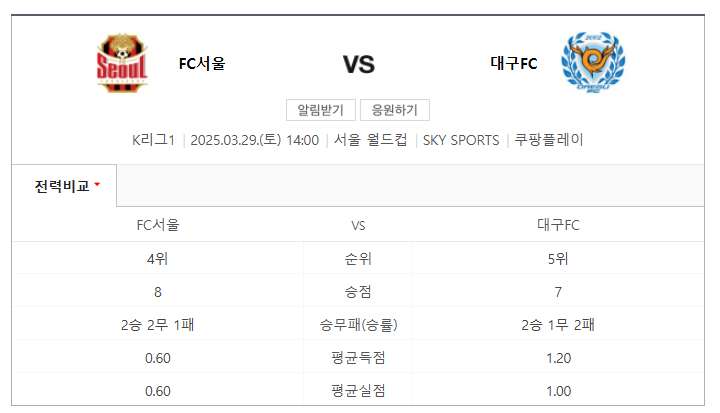Click the 대구FC column header in table
720x413 pixels.
558,225
